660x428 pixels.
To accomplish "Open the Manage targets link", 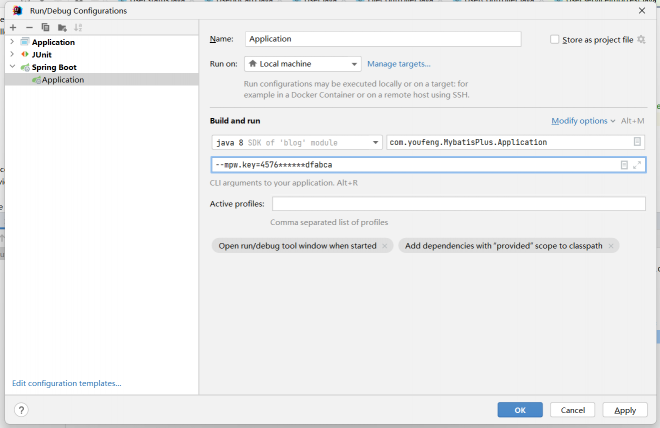I will pyautogui.click(x=399, y=64).
